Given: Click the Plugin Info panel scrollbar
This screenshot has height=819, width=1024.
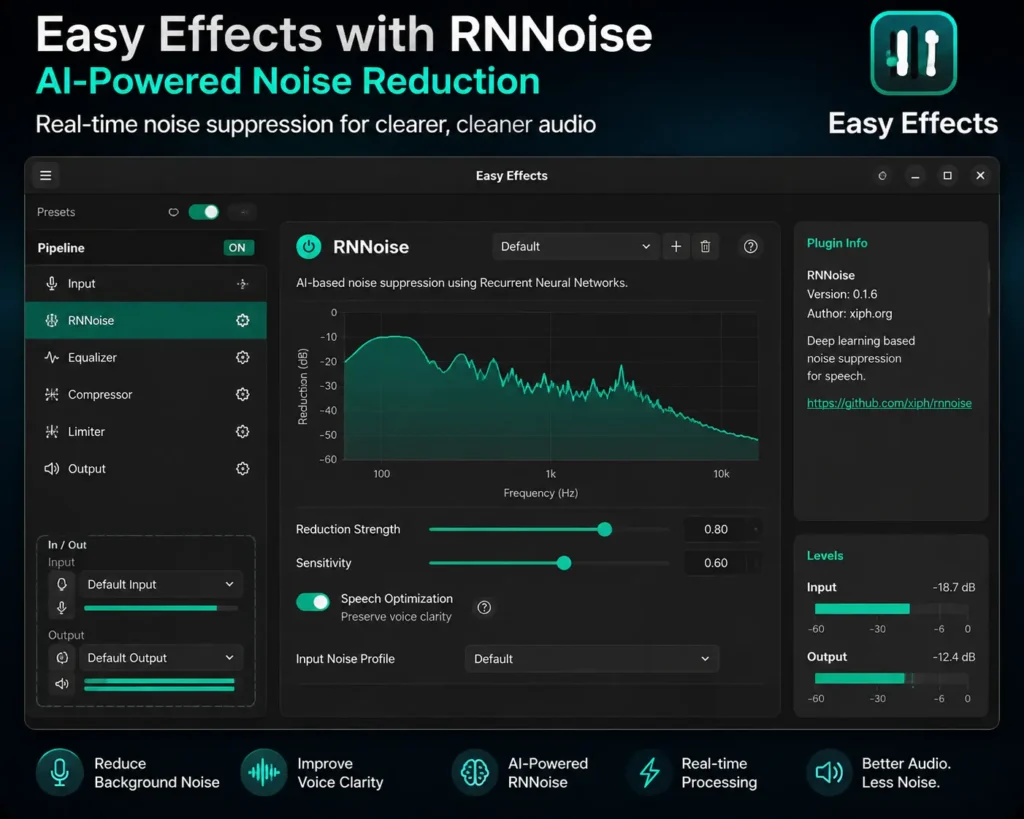Looking at the screenshot, I should tap(989, 291).
